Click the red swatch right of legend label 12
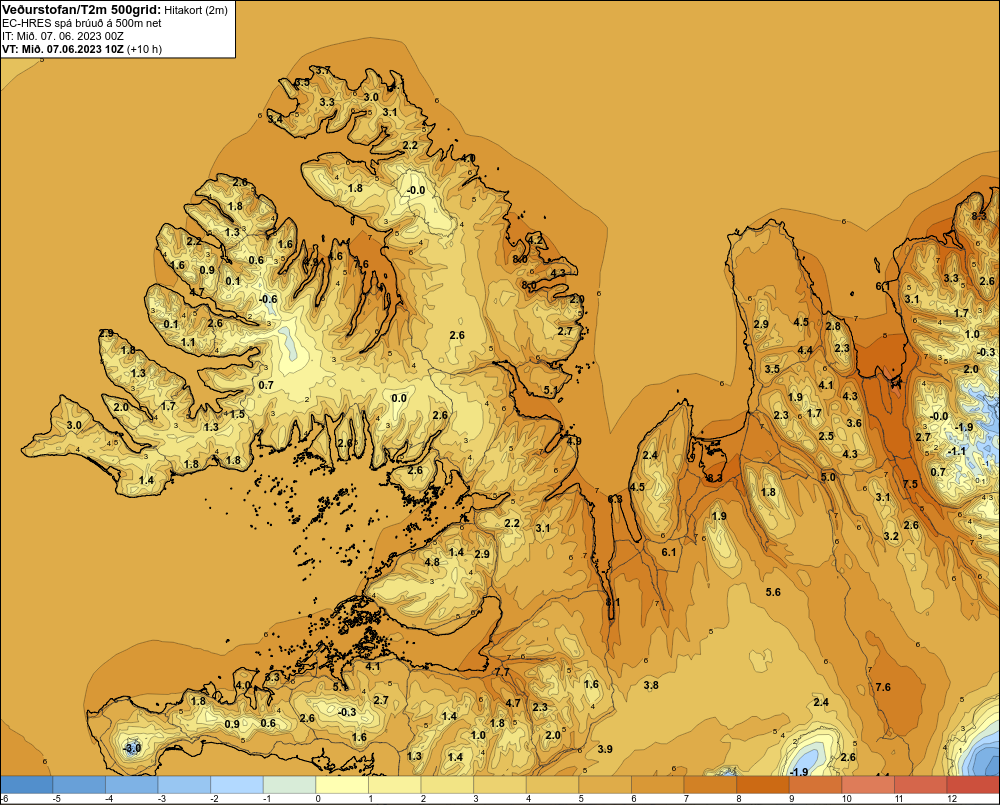 point(973,784)
